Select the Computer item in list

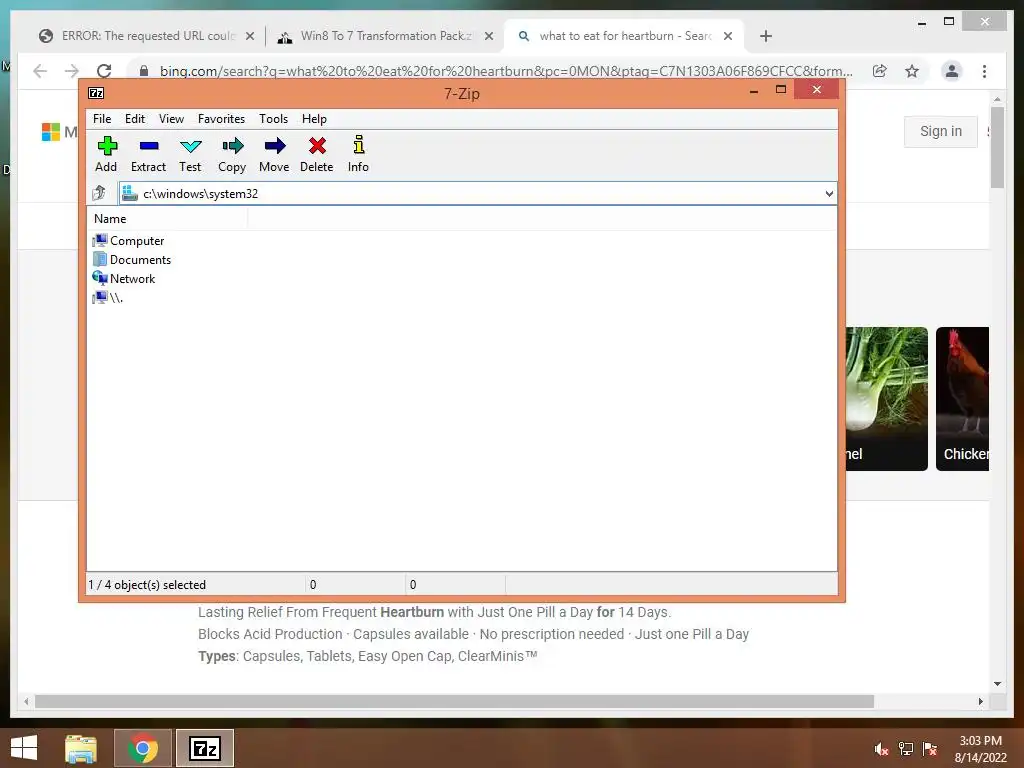coord(129,240)
